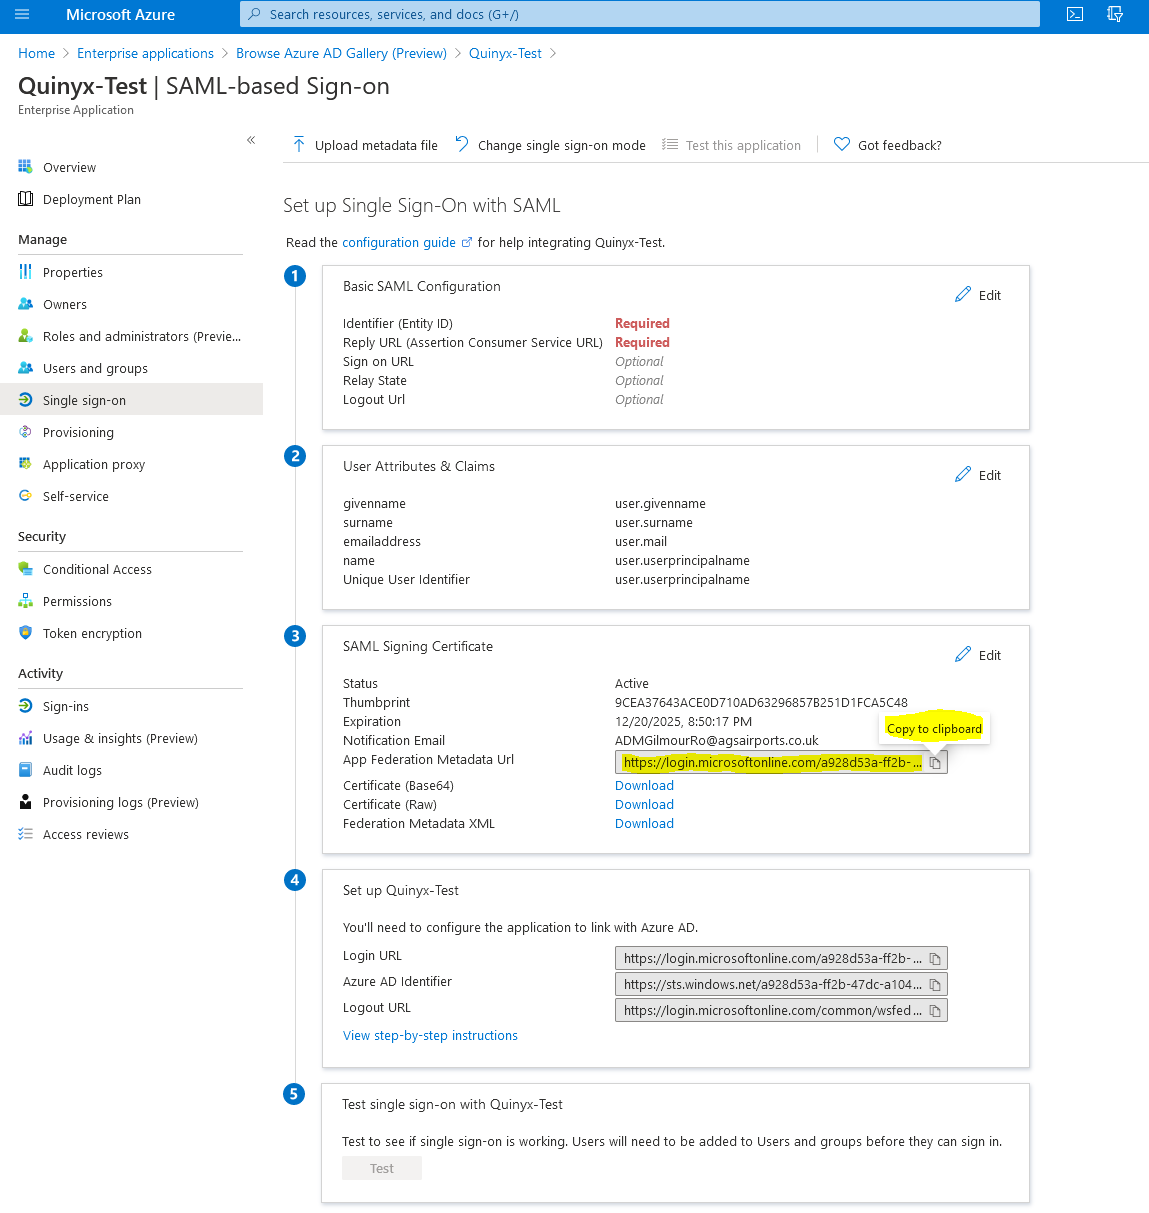Click the pencil icon for SAML Signing Certificate
The image size is (1149, 1213).
963,654
